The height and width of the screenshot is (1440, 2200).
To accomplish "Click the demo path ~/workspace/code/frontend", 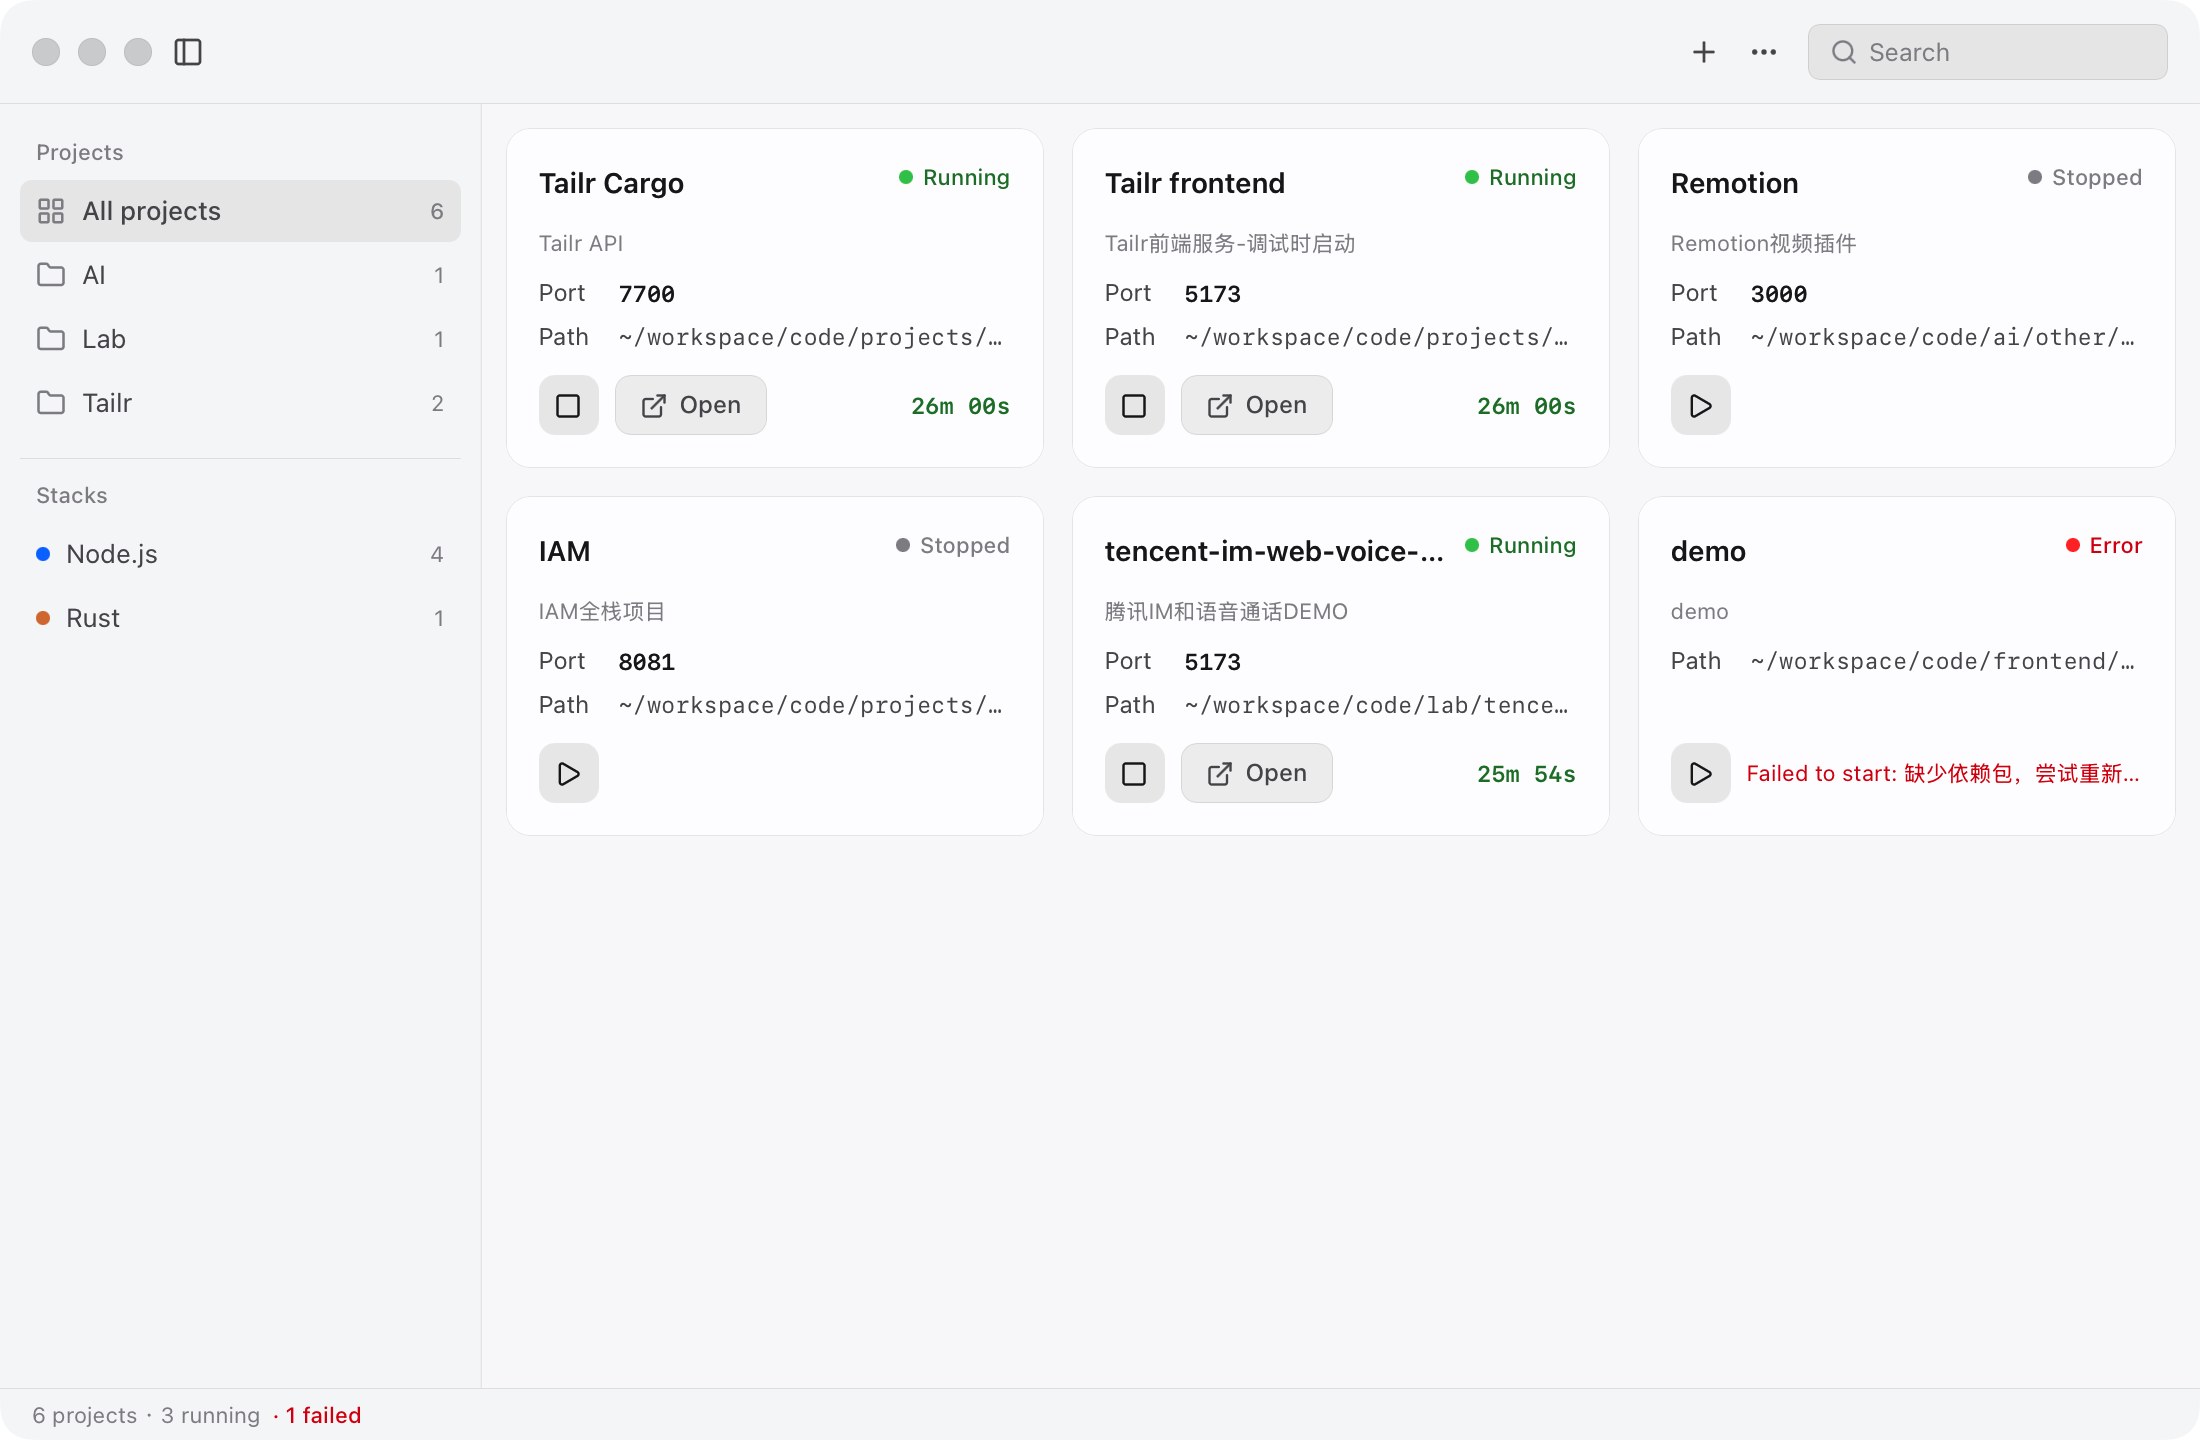I will 1943,661.
